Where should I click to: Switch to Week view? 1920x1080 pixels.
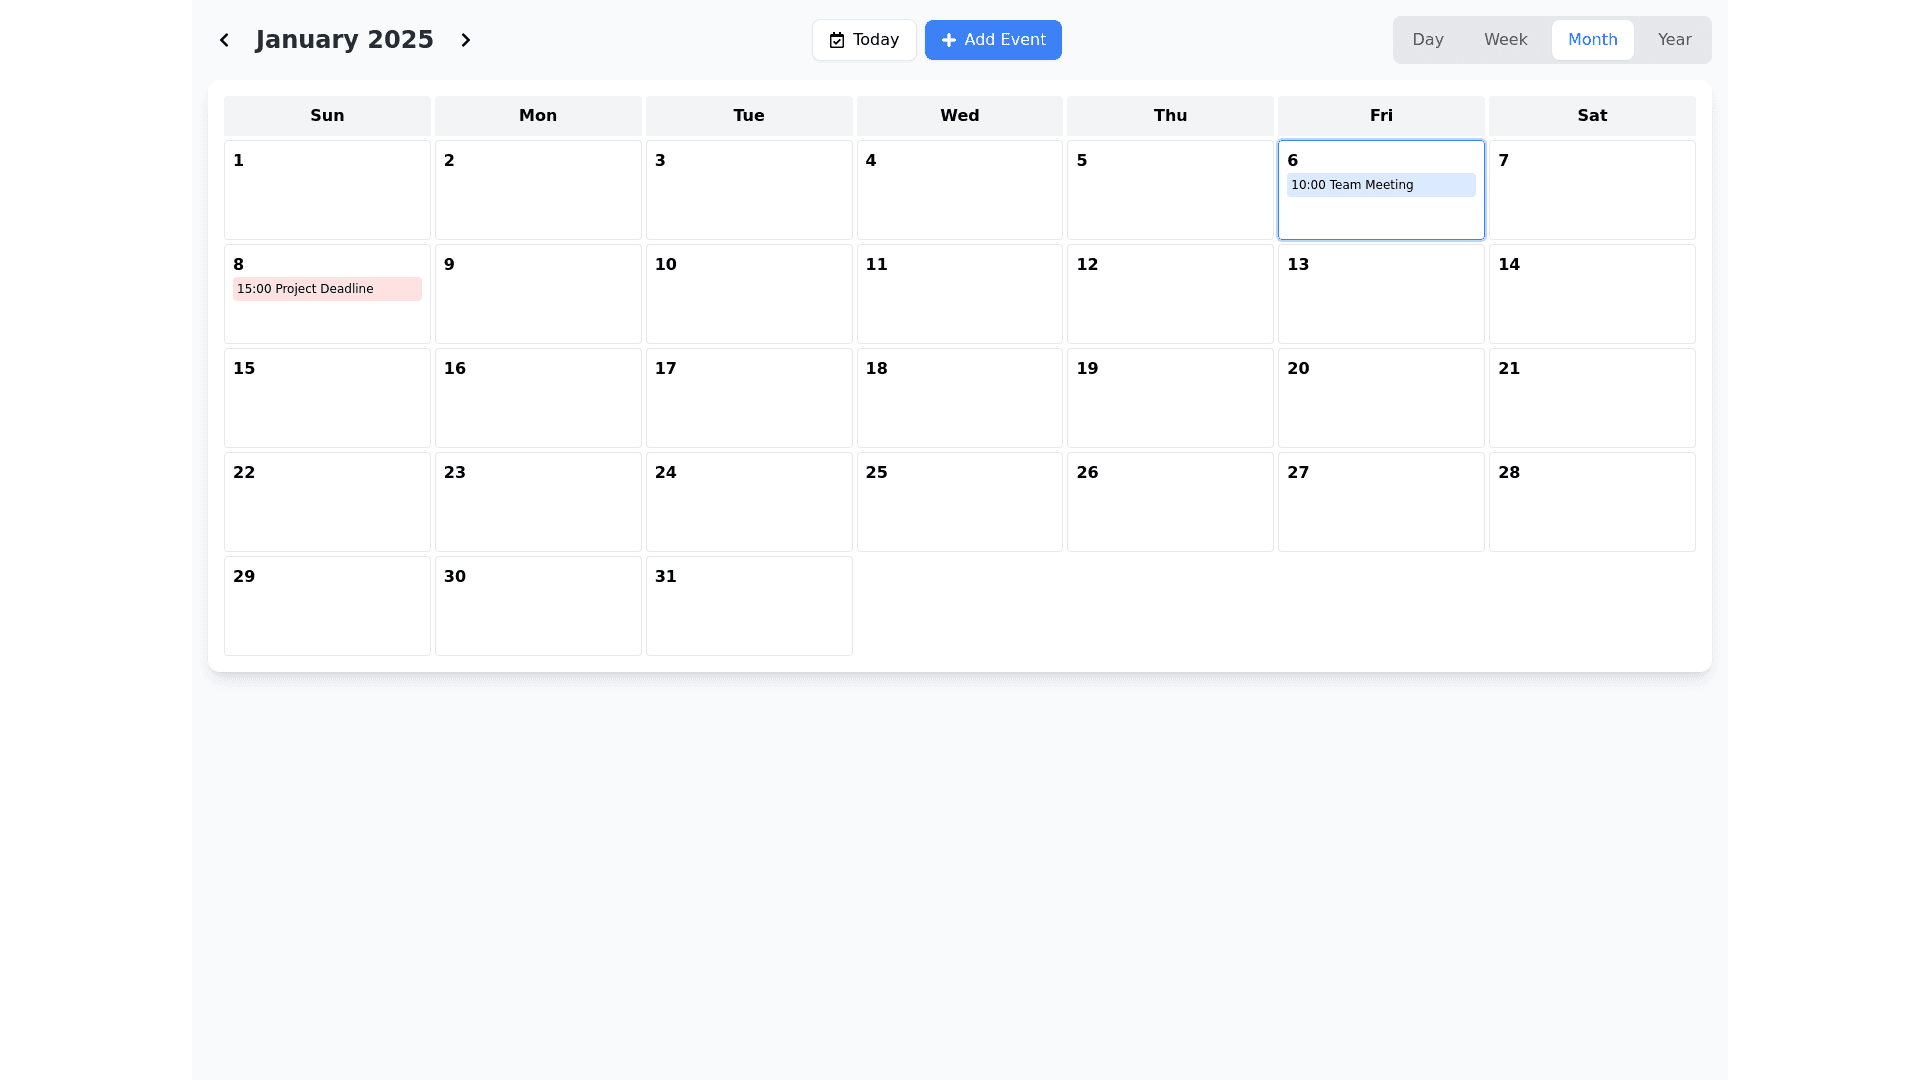pyautogui.click(x=1505, y=40)
